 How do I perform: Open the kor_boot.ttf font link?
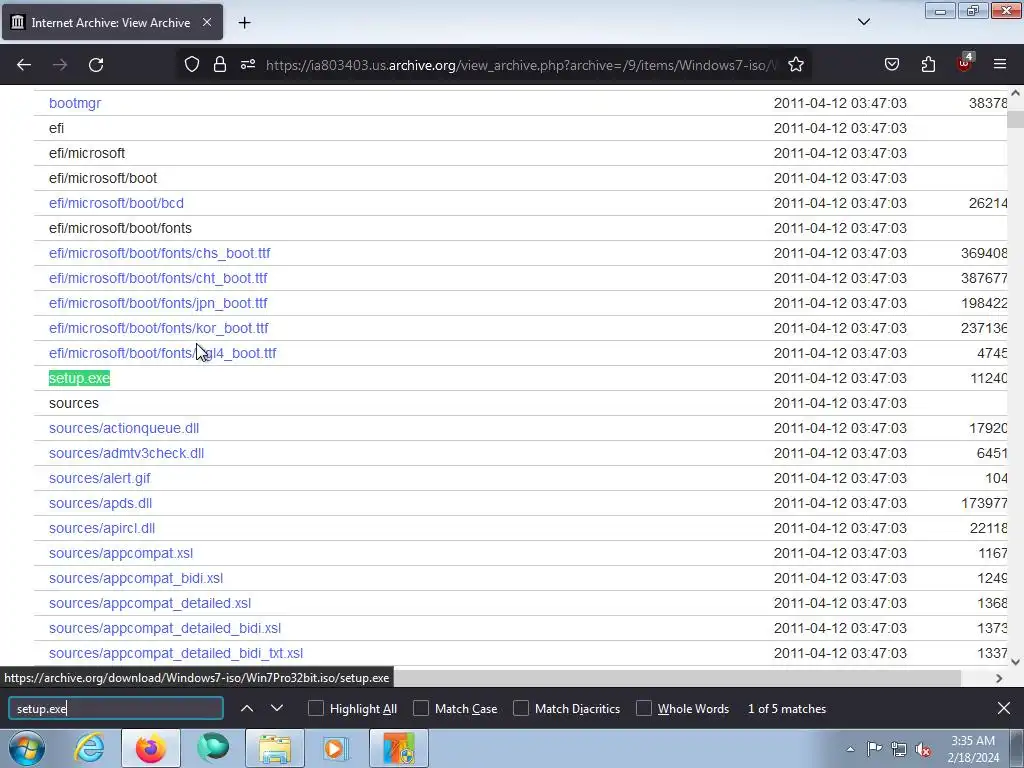click(x=159, y=328)
